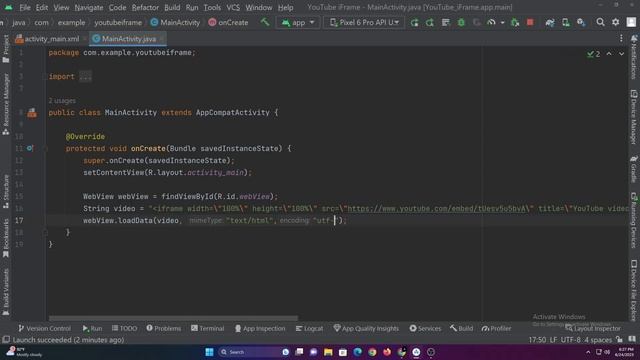Toggle the Build Variants tool window
Image resolution: width=640 pixels, height=360 pixels.
tap(6, 292)
